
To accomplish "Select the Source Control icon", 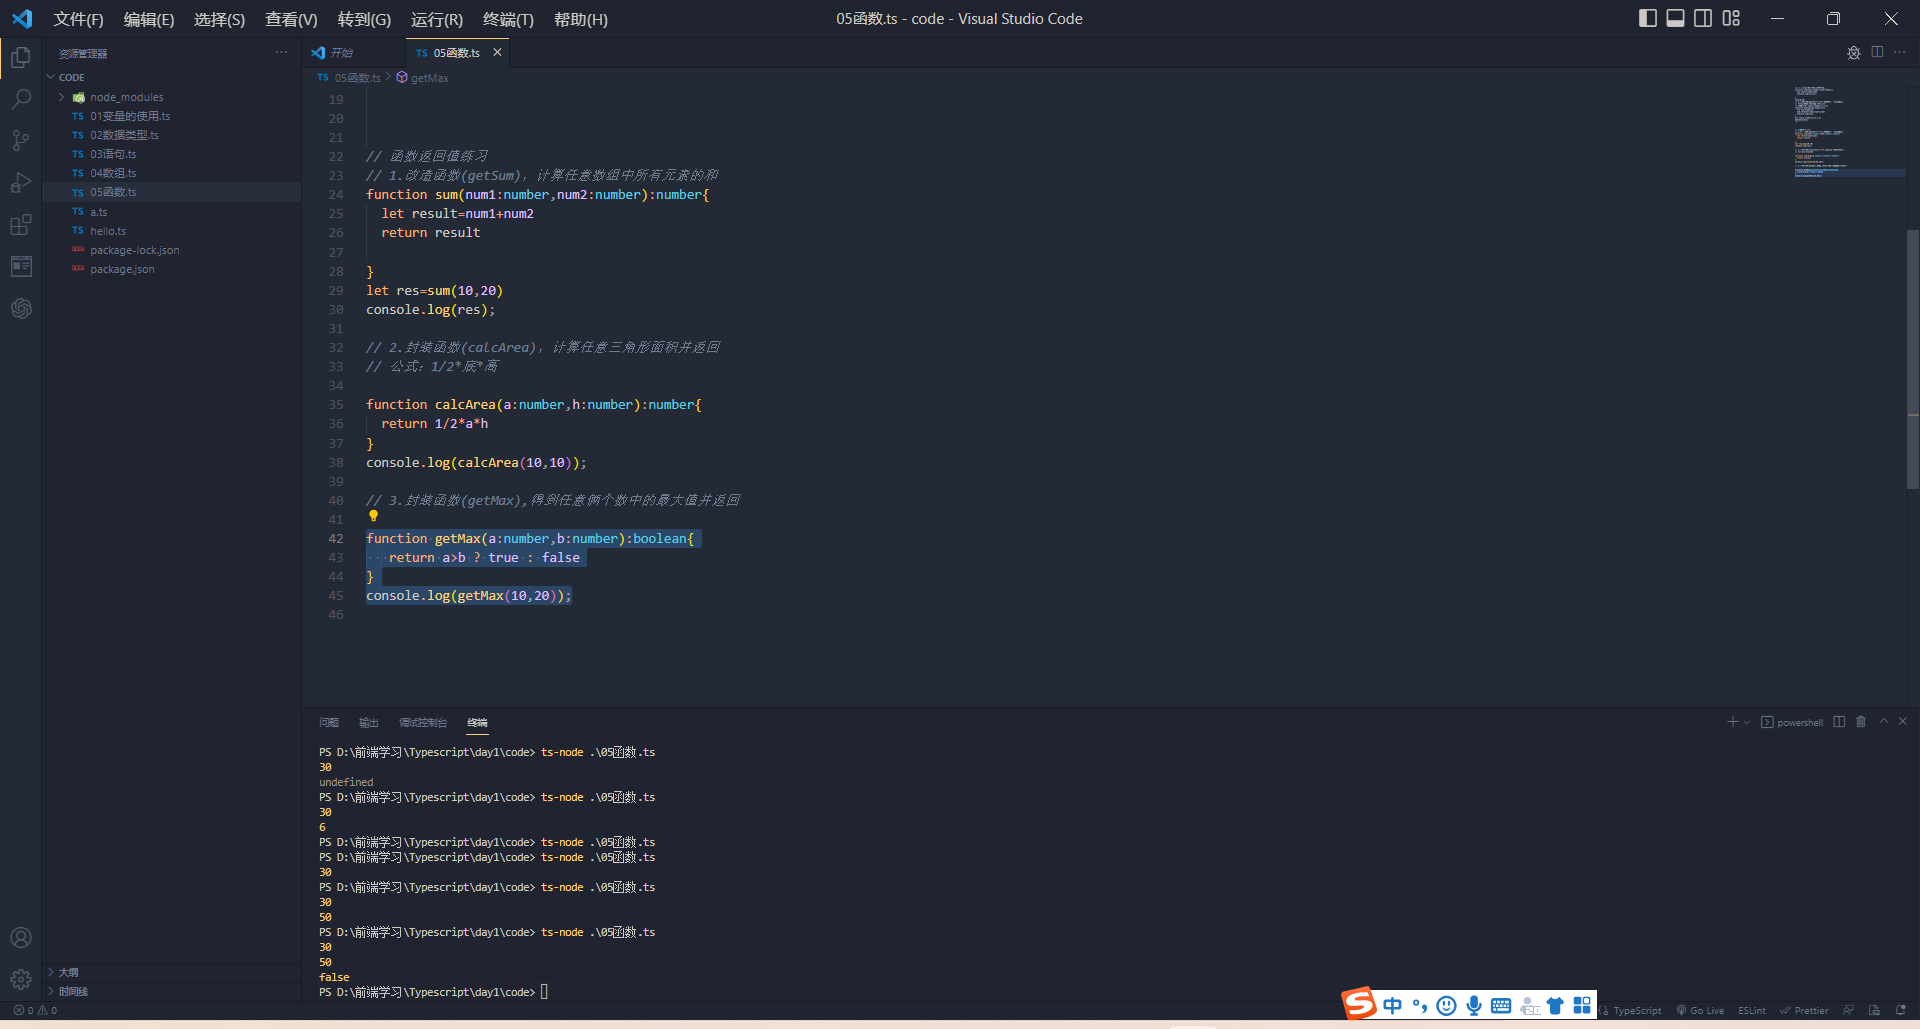I will (21, 141).
